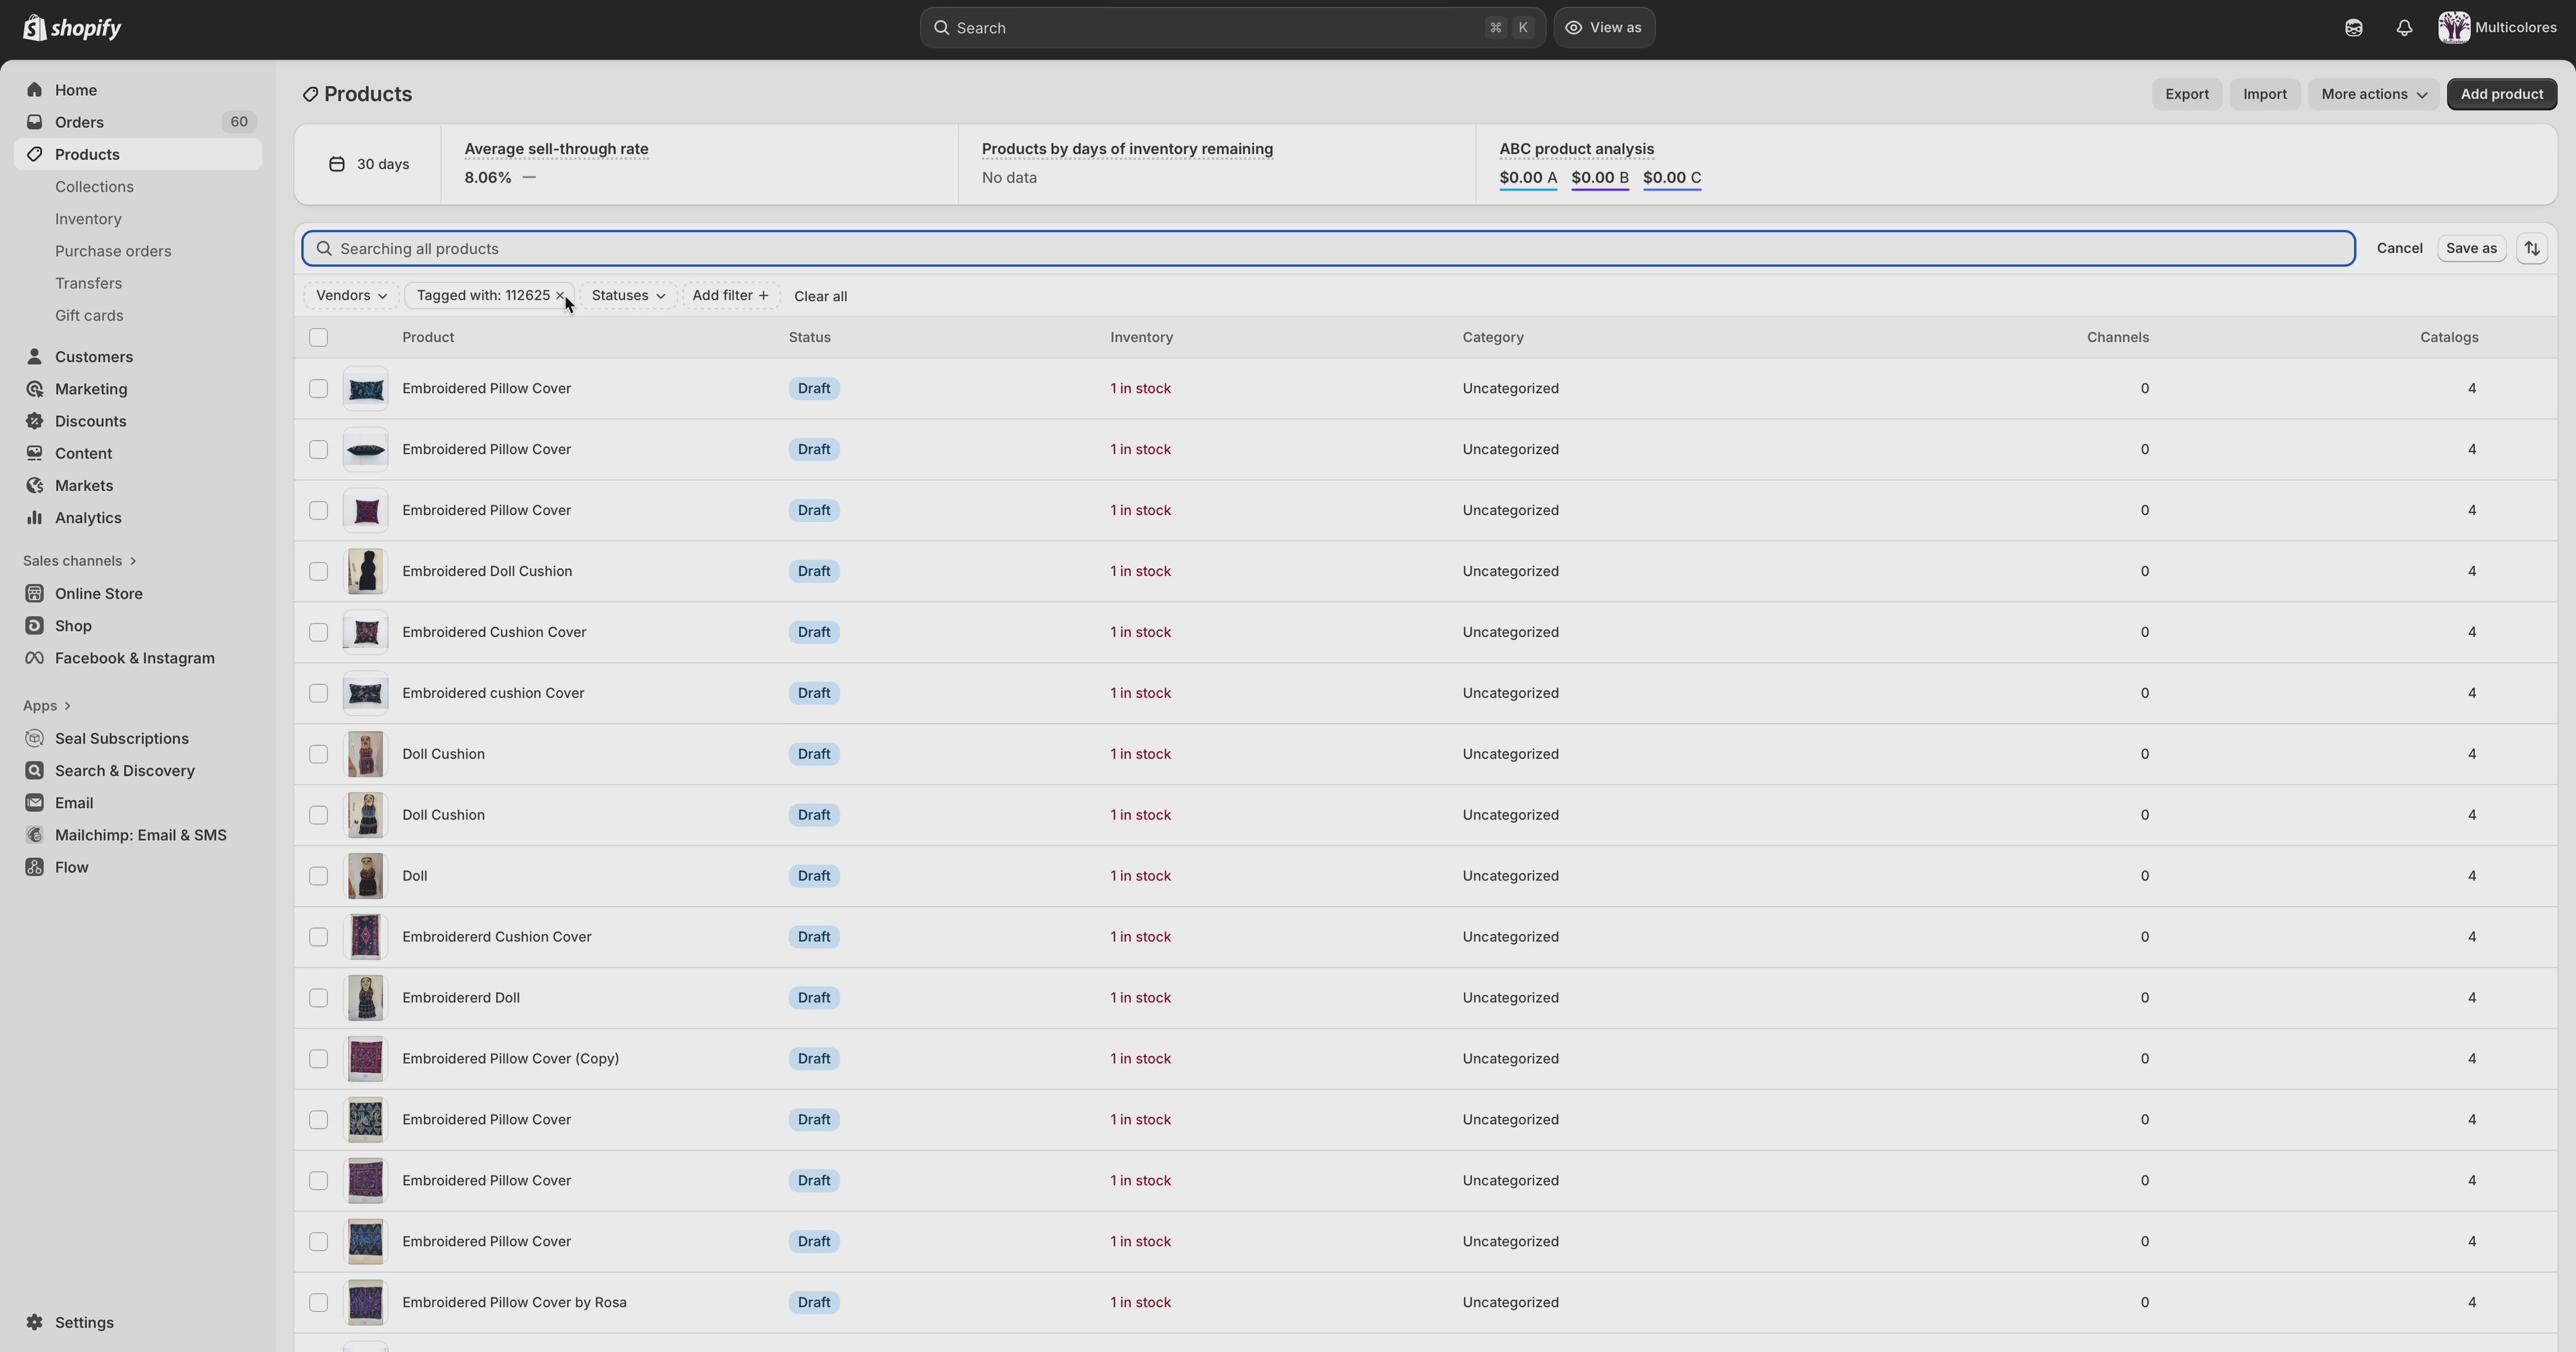Viewport: 2576px width, 1352px height.
Task: Click the Add product button
Action: 2501,94
